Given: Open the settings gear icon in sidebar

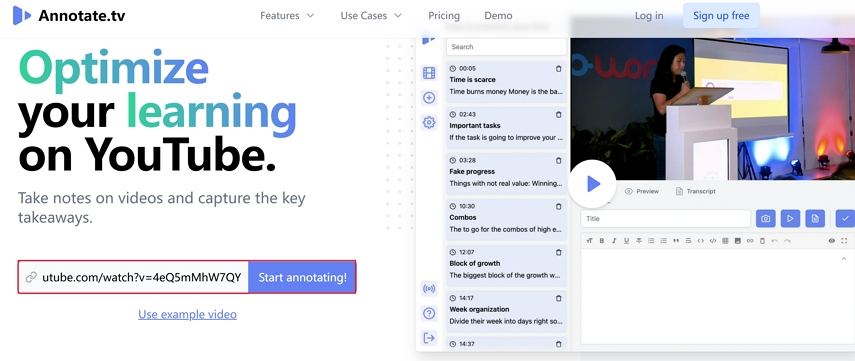Looking at the screenshot, I should click(429, 122).
